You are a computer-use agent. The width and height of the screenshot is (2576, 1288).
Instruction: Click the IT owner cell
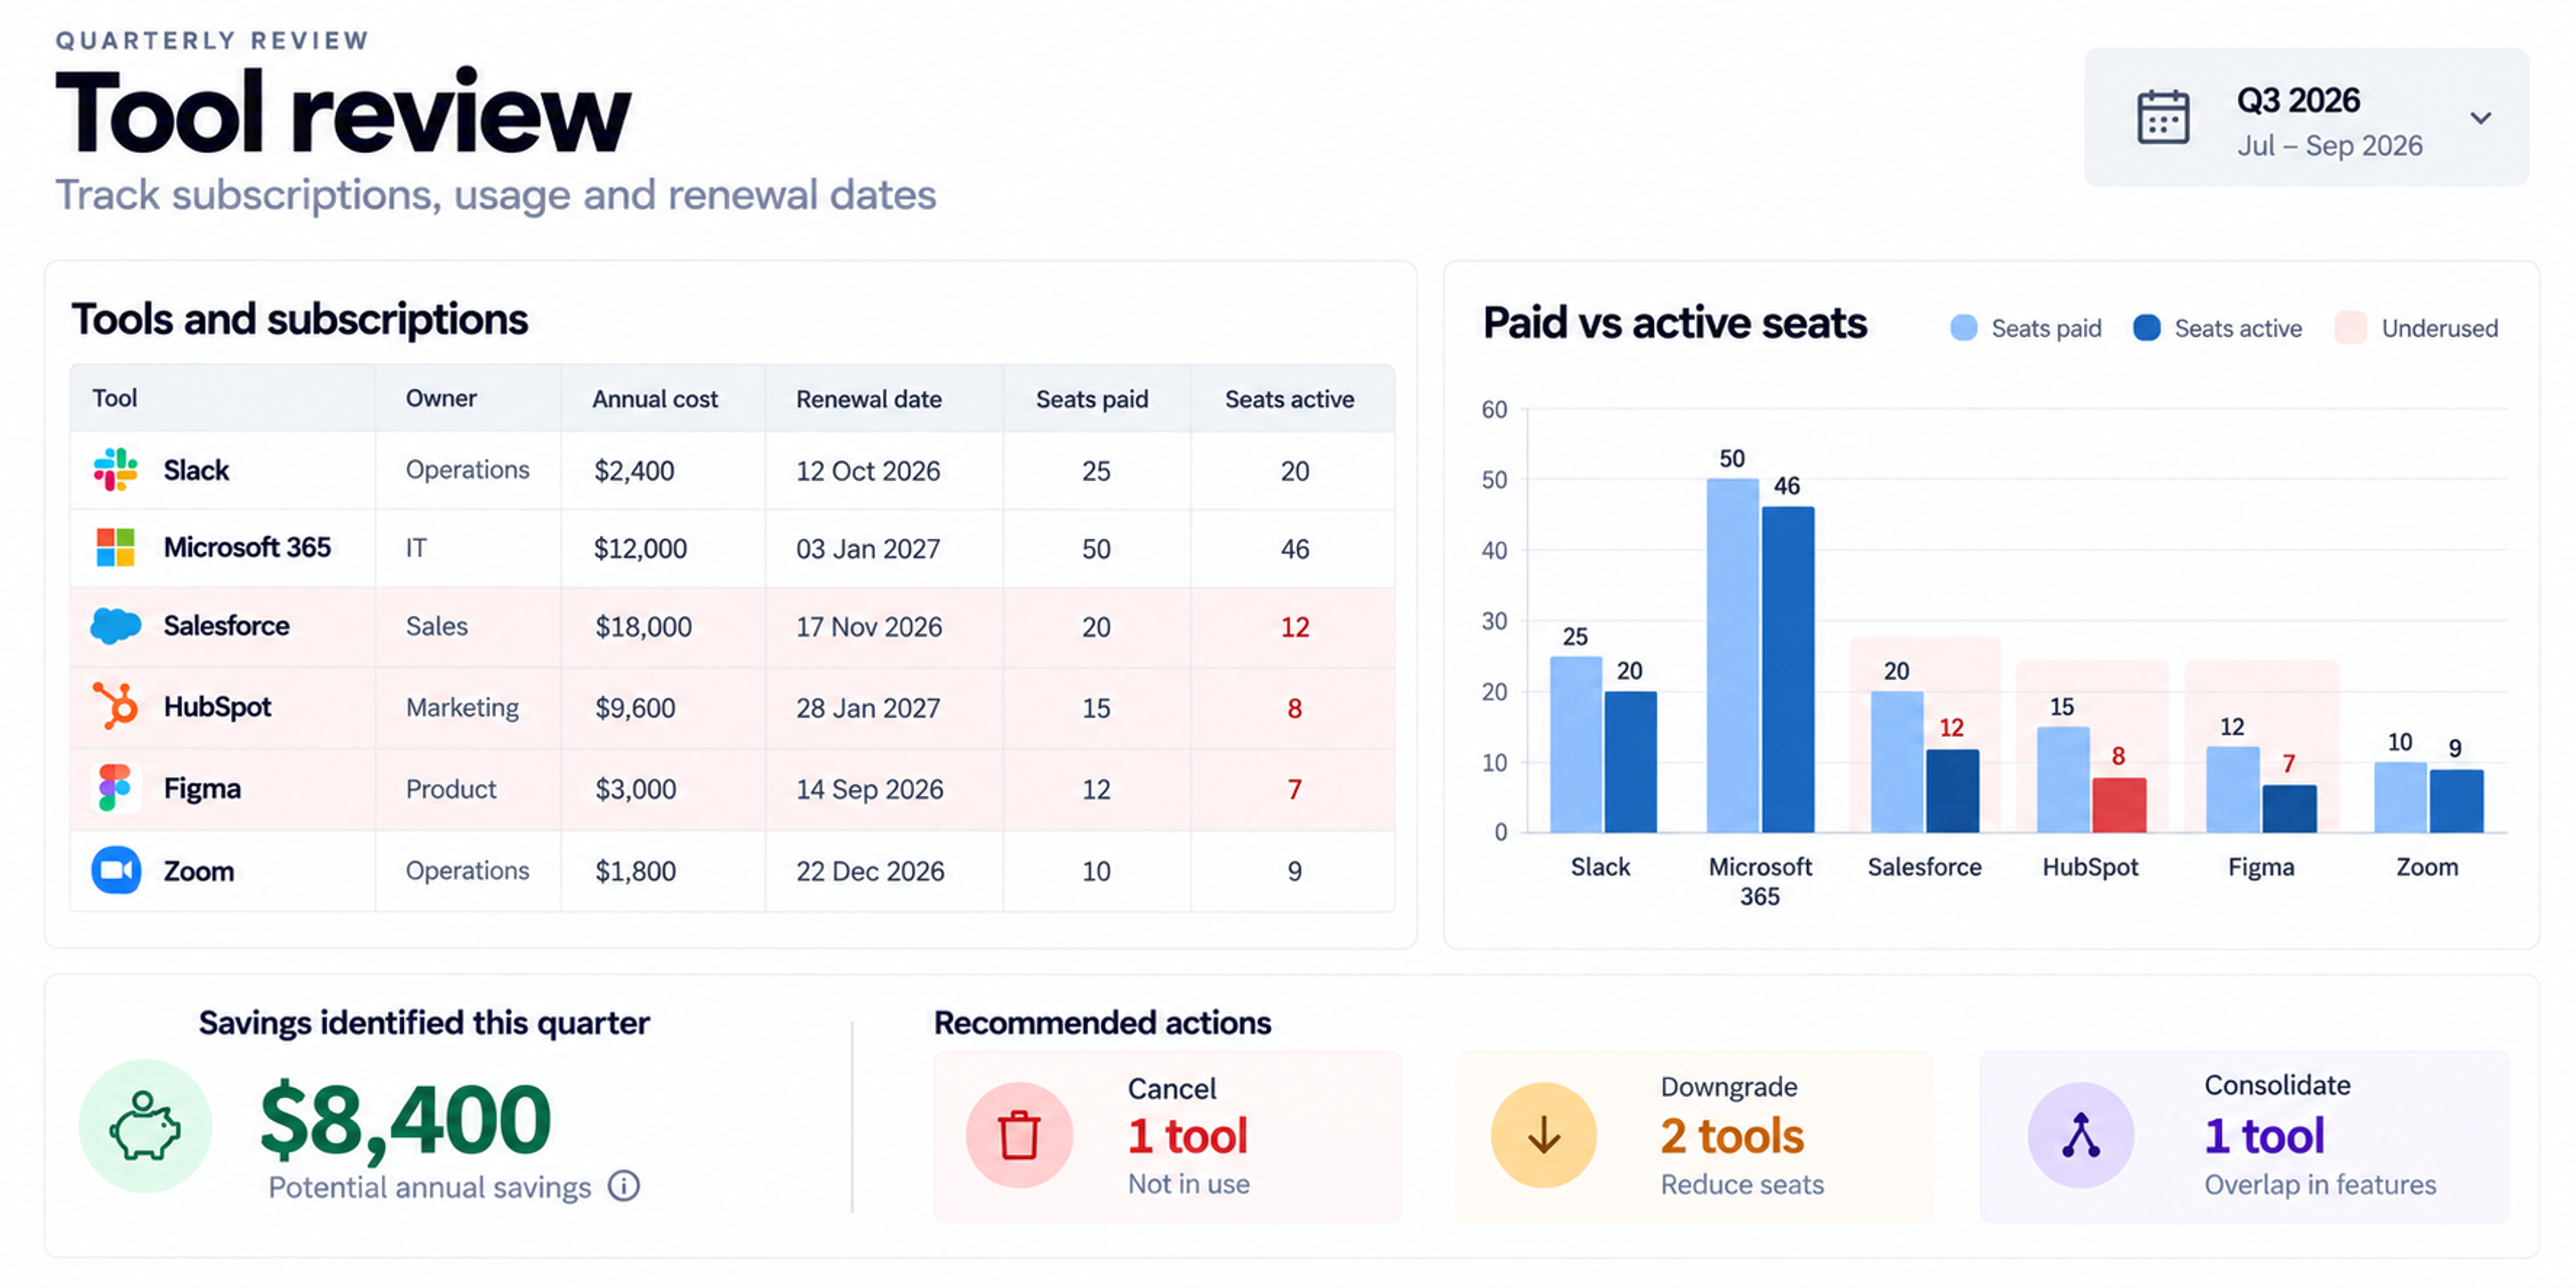(416, 548)
